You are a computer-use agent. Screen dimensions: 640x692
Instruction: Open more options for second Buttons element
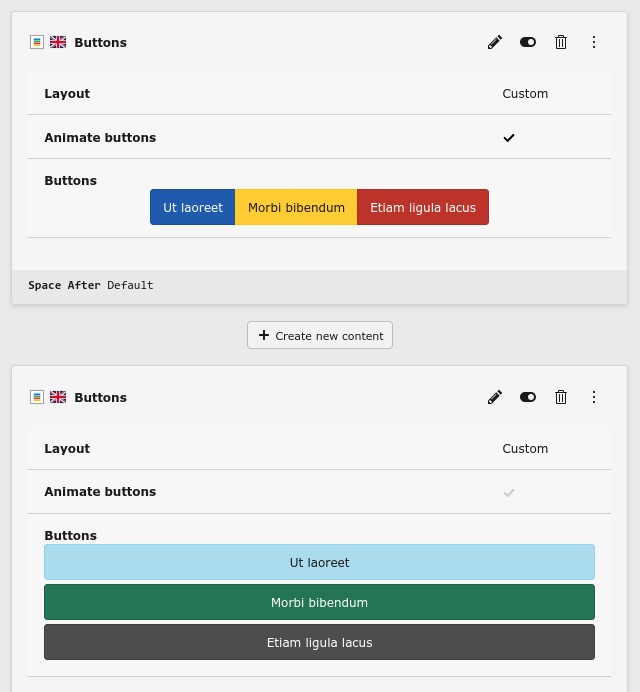pos(594,397)
